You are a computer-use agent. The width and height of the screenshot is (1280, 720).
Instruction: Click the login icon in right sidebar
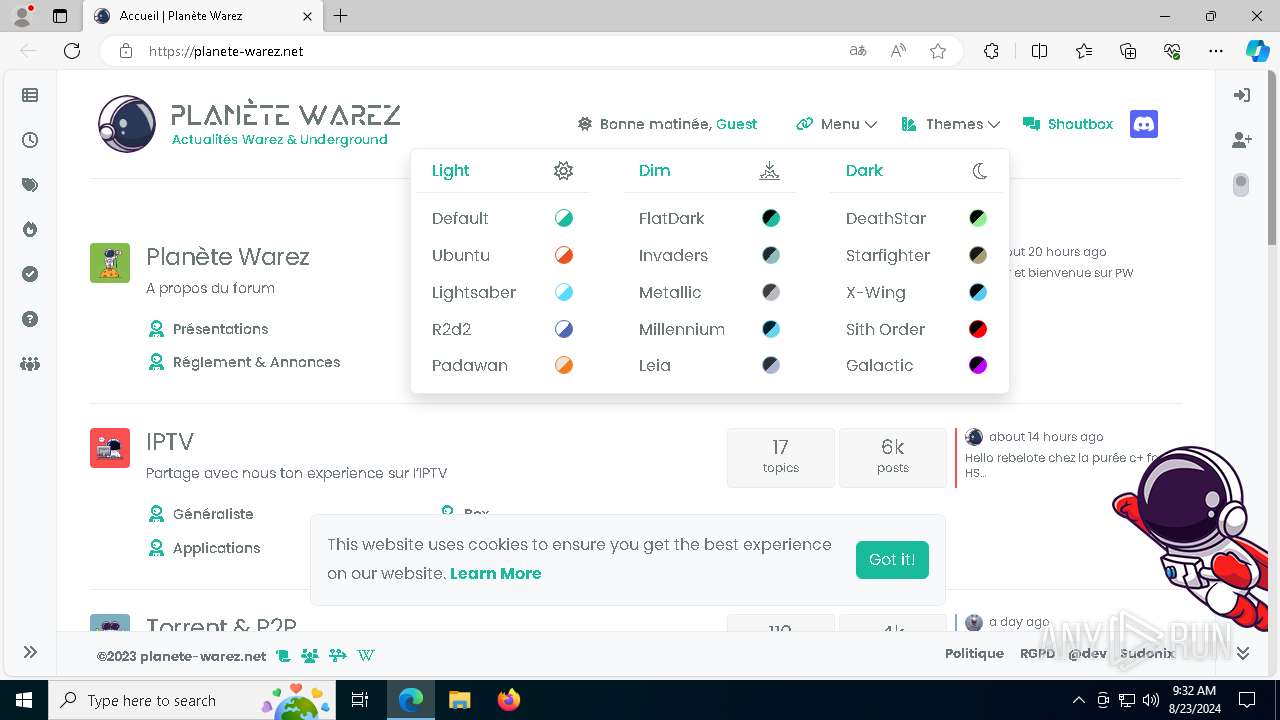click(x=1242, y=95)
